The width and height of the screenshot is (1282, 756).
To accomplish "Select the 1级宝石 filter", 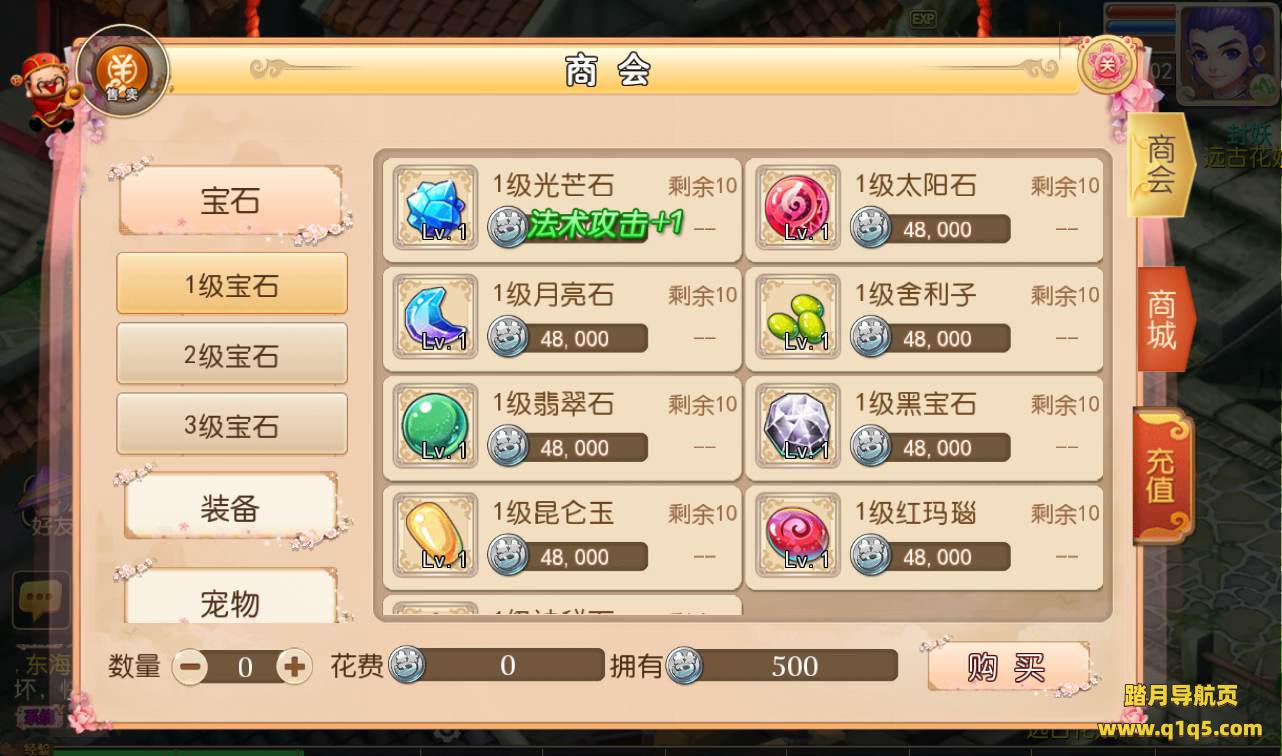I will tap(232, 284).
